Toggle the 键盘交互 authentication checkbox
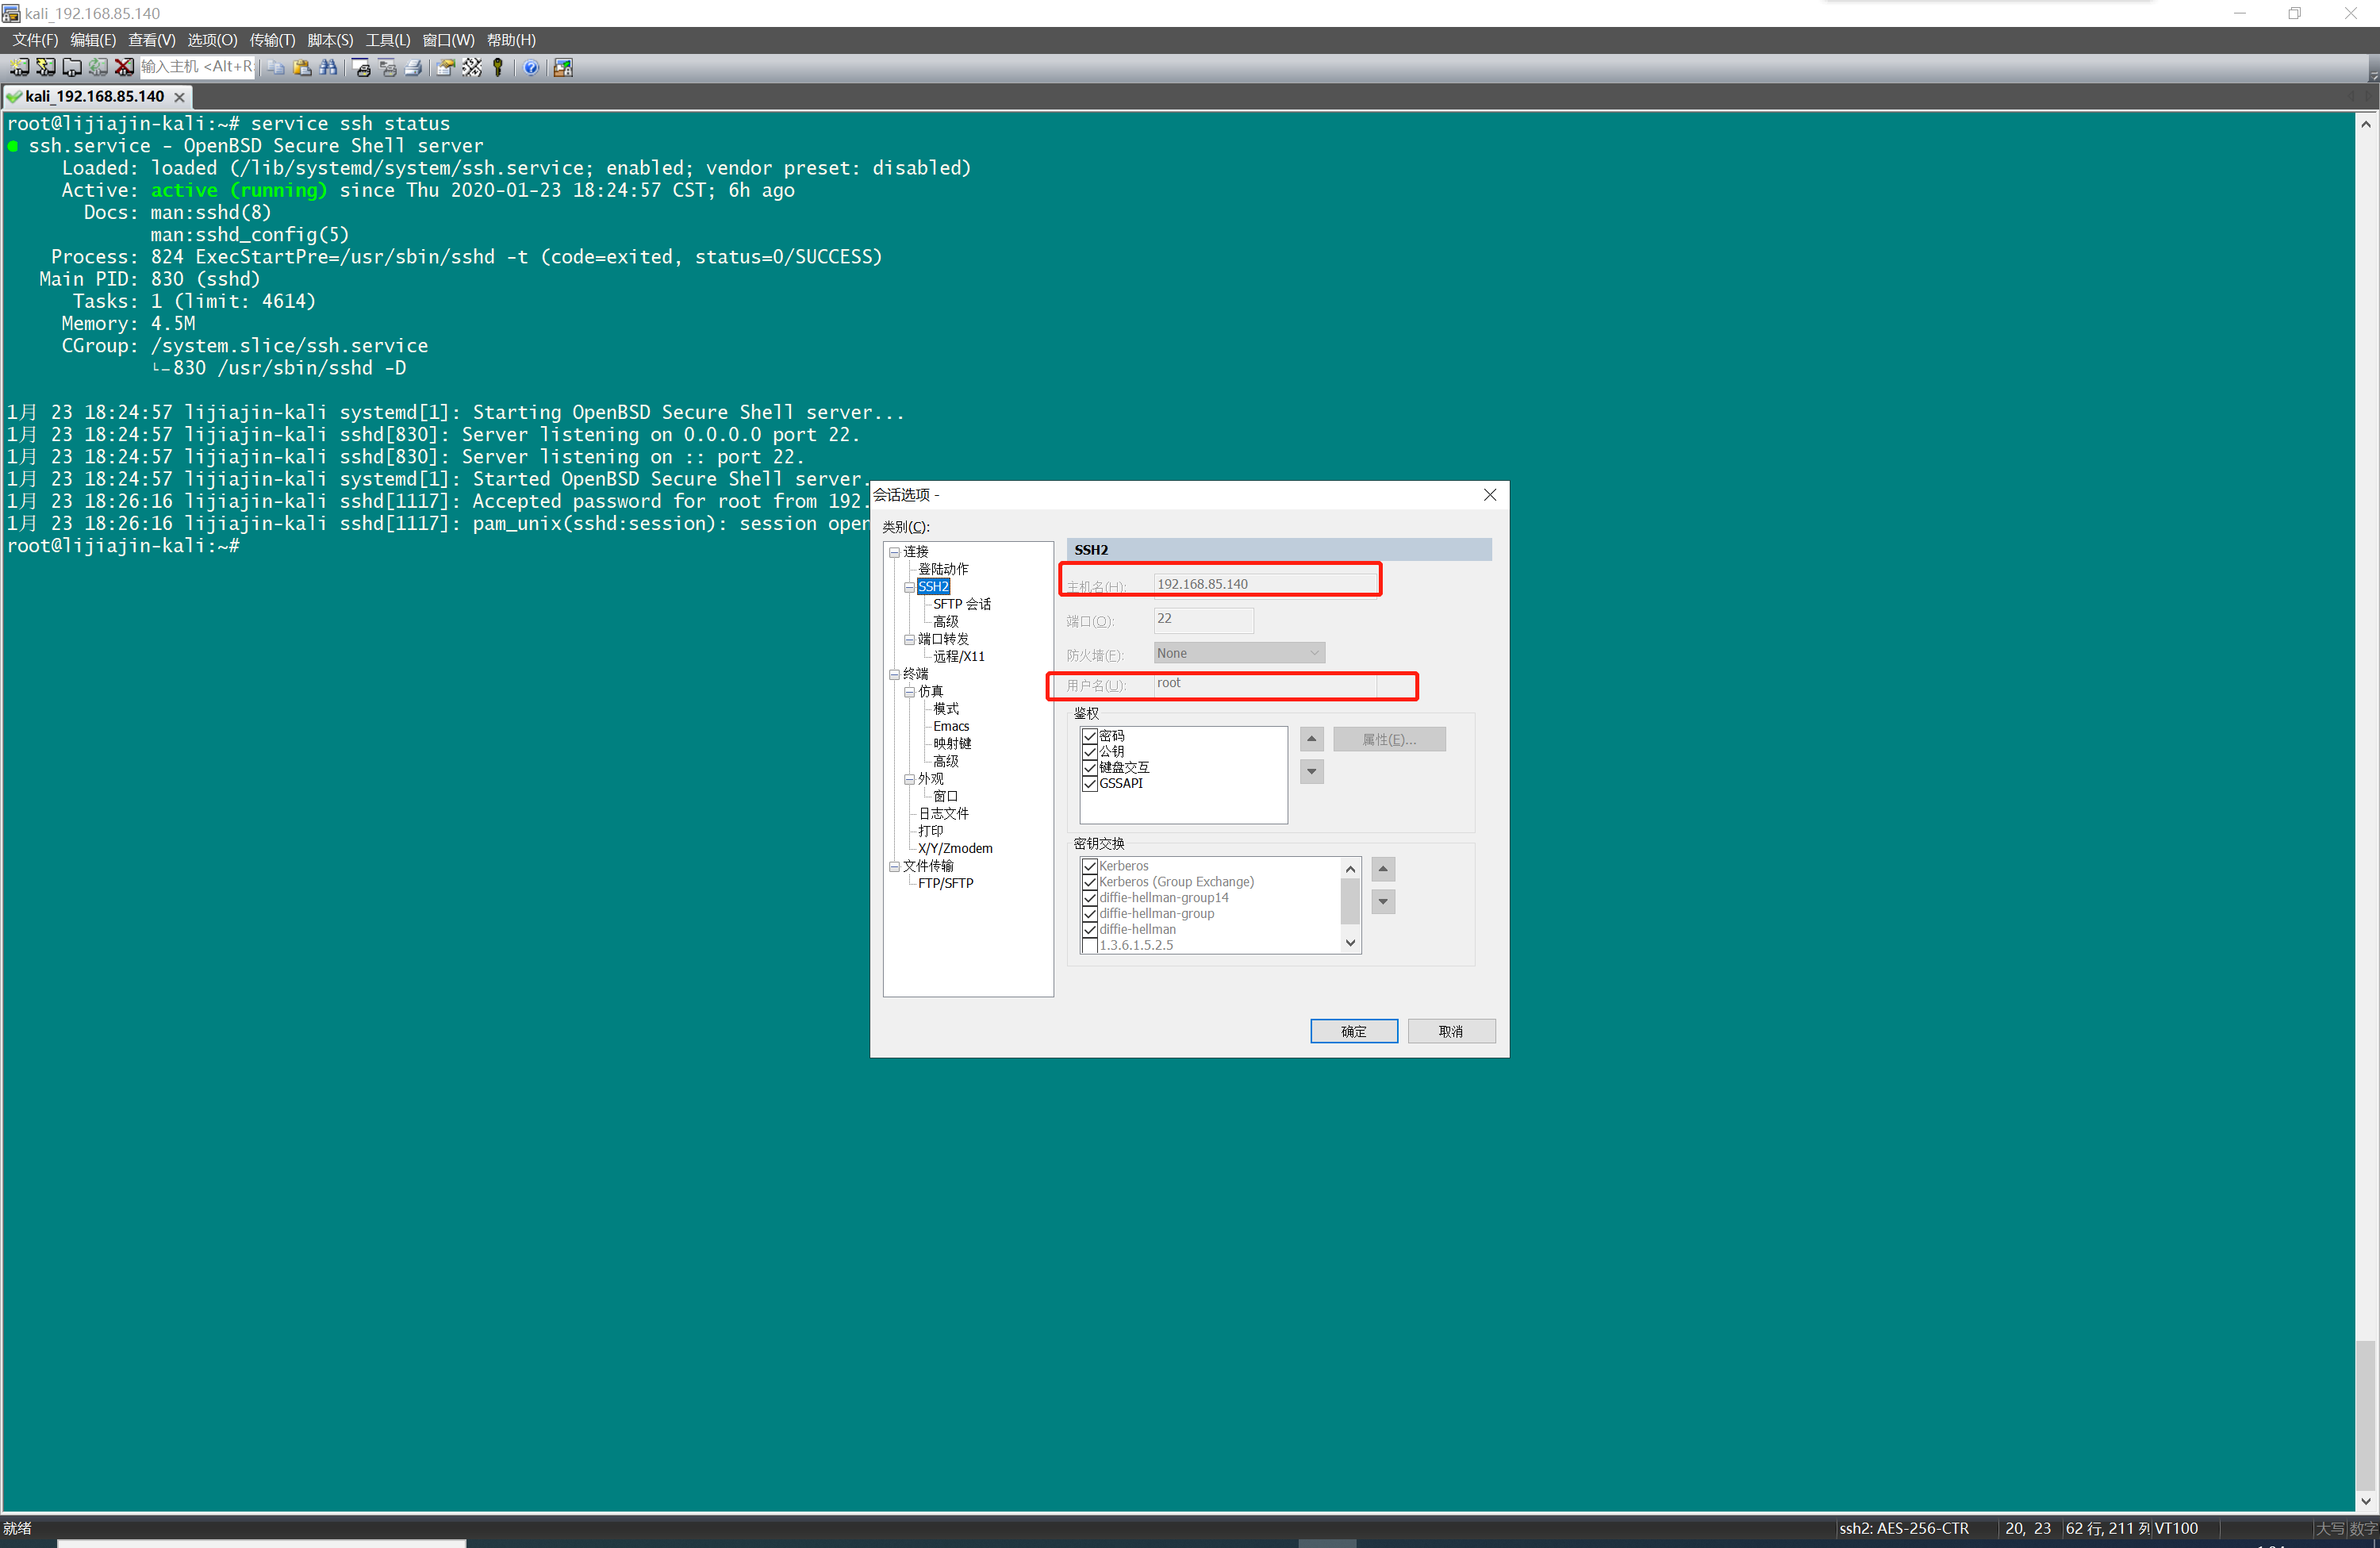Image resolution: width=2380 pixels, height=1548 pixels. [x=1090, y=768]
